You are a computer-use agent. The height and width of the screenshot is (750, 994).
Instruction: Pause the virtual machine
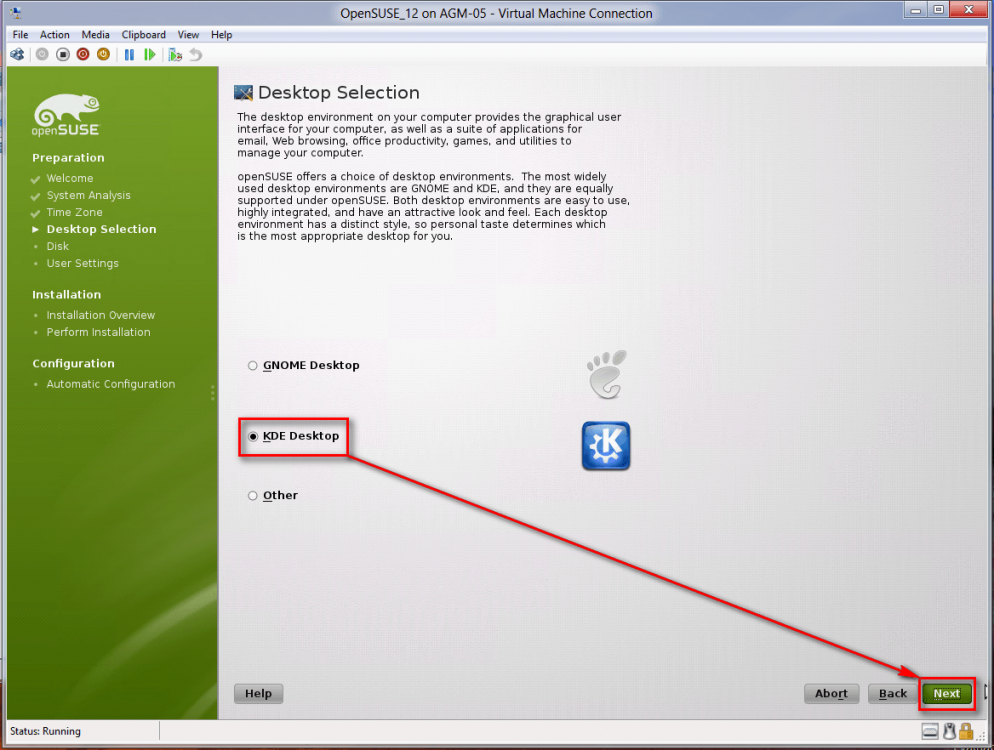click(129, 55)
